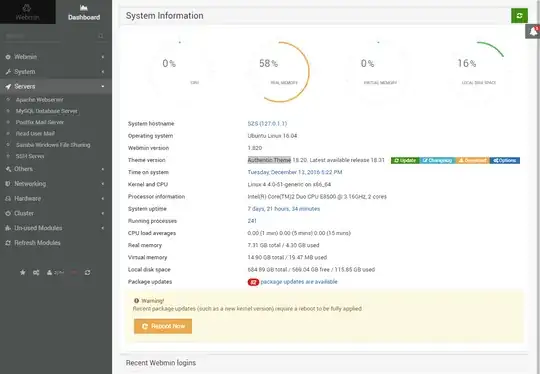Select Refresh Modules in sidebar

tap(37, 243)
